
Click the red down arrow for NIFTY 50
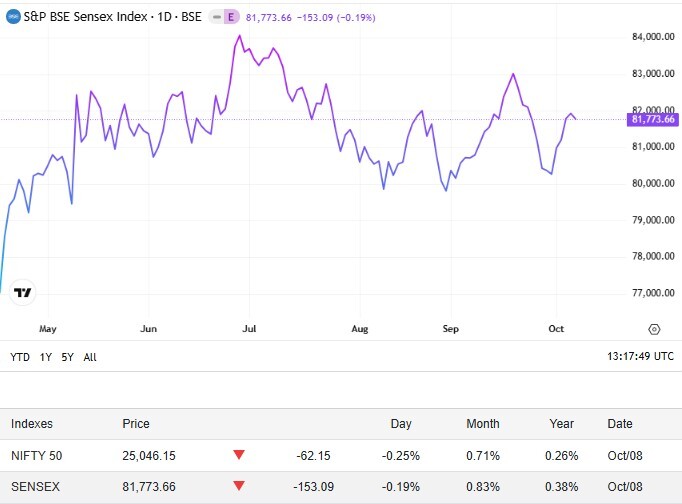(x=238, y=456)
